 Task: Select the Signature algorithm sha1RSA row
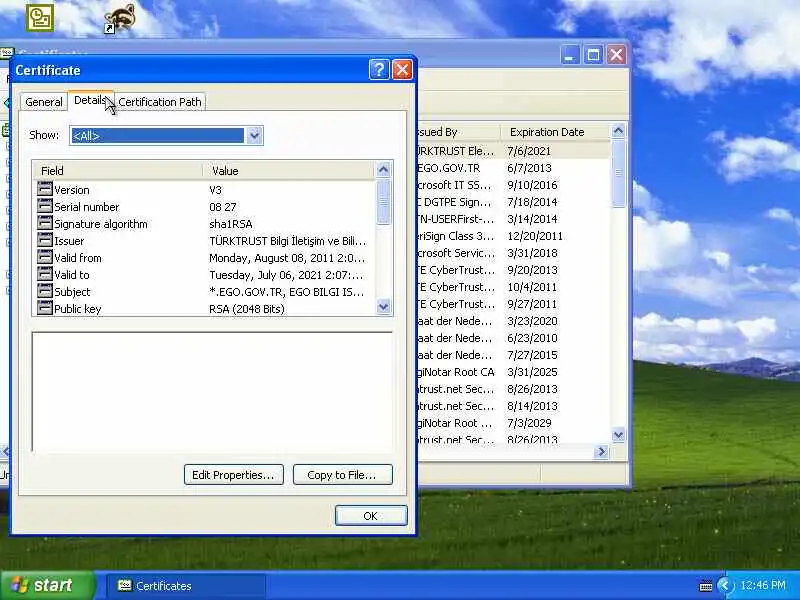(x=204, y=223)
